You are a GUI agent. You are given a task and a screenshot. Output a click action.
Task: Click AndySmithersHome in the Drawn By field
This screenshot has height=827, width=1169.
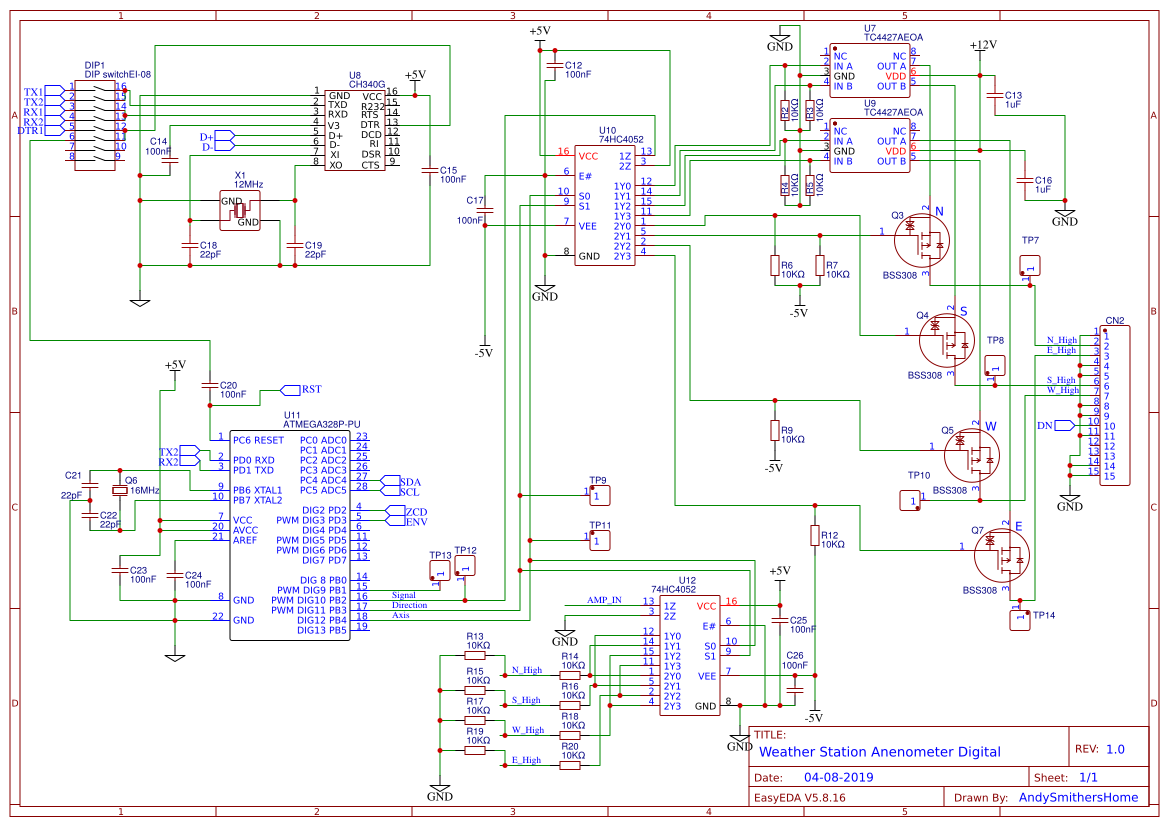click(1078, 797)
